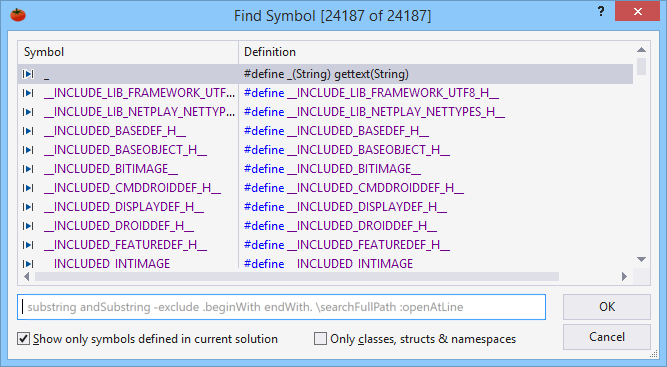The image size is (667, 367).
Task: Click the Cancel button
Action: 607,337
